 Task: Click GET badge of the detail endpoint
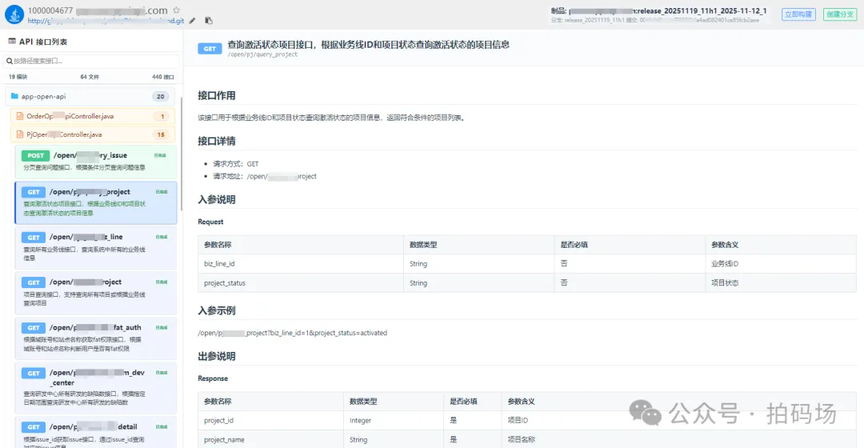pyautogui.click(x=33, y=427)
